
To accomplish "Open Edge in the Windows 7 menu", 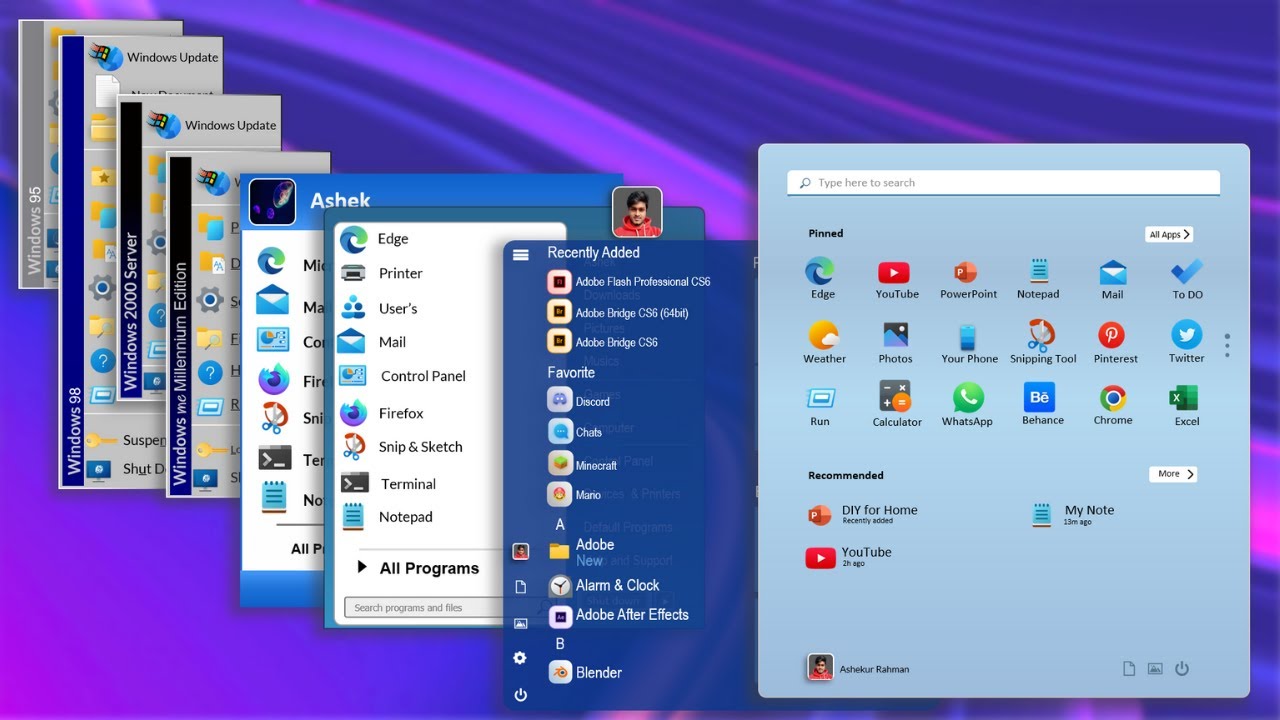I will (374, 239).
